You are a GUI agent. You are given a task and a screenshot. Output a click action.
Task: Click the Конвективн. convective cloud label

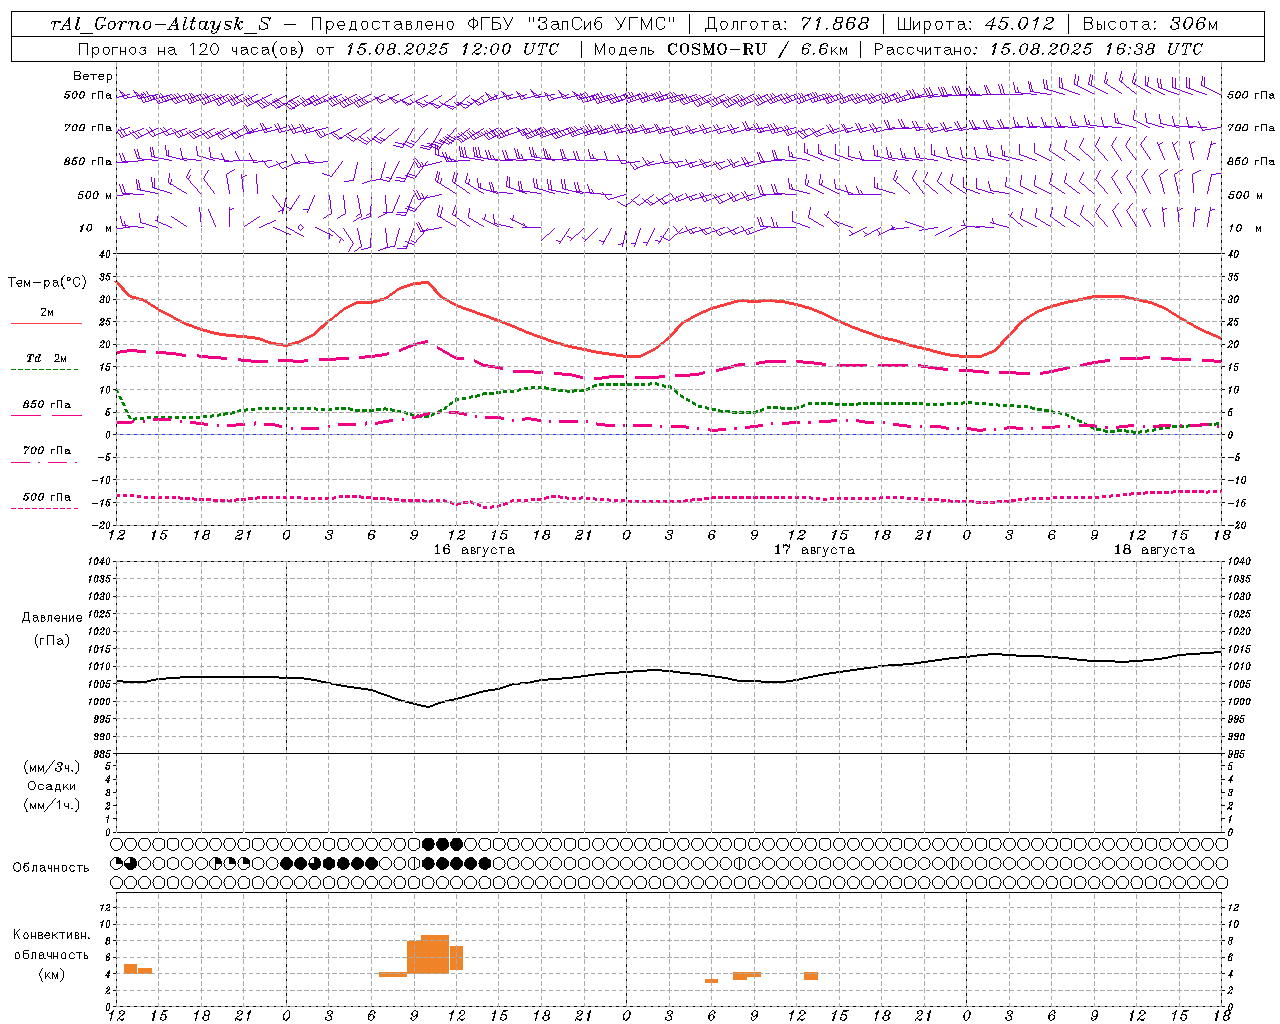[52, 935]
